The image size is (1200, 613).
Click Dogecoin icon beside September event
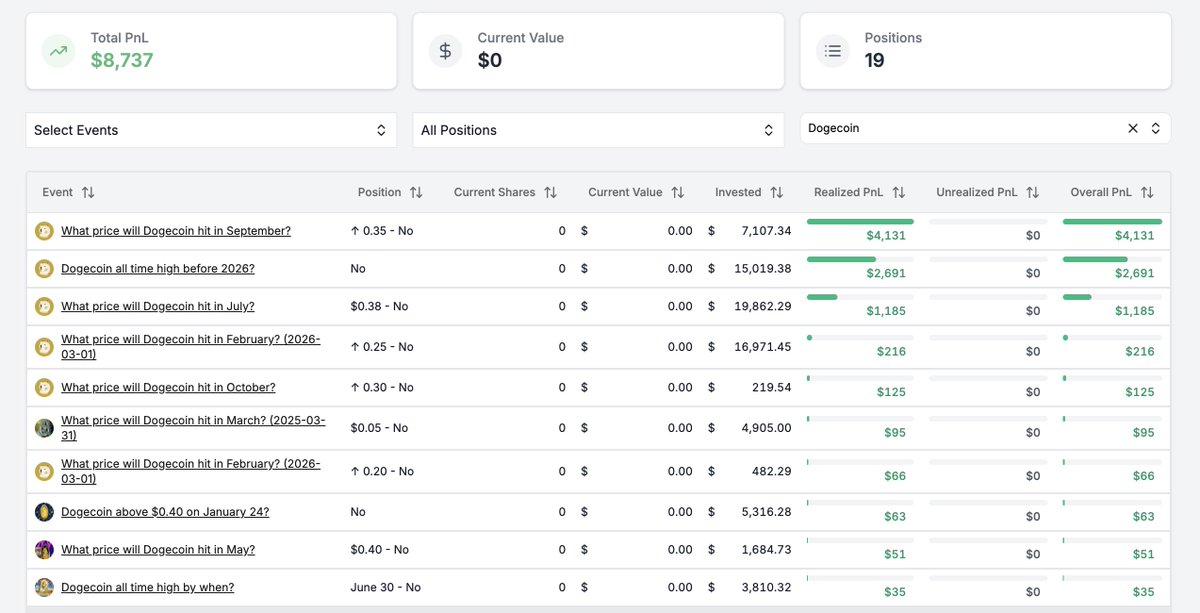(44, 231)
